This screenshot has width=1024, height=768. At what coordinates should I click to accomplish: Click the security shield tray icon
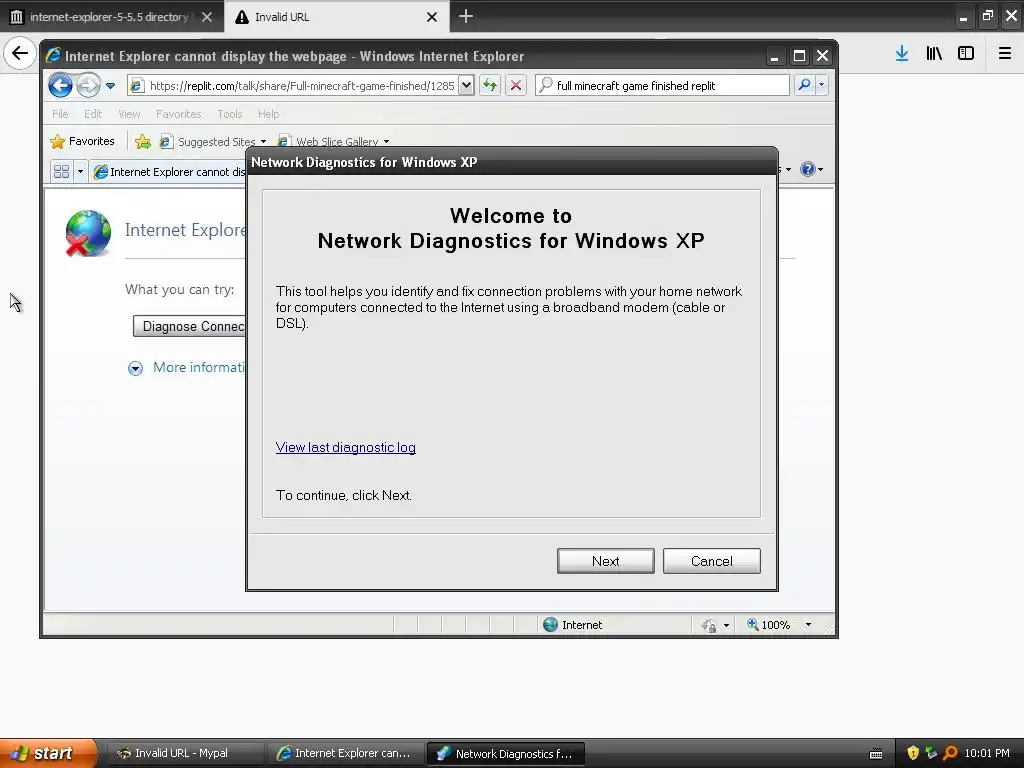913,753
